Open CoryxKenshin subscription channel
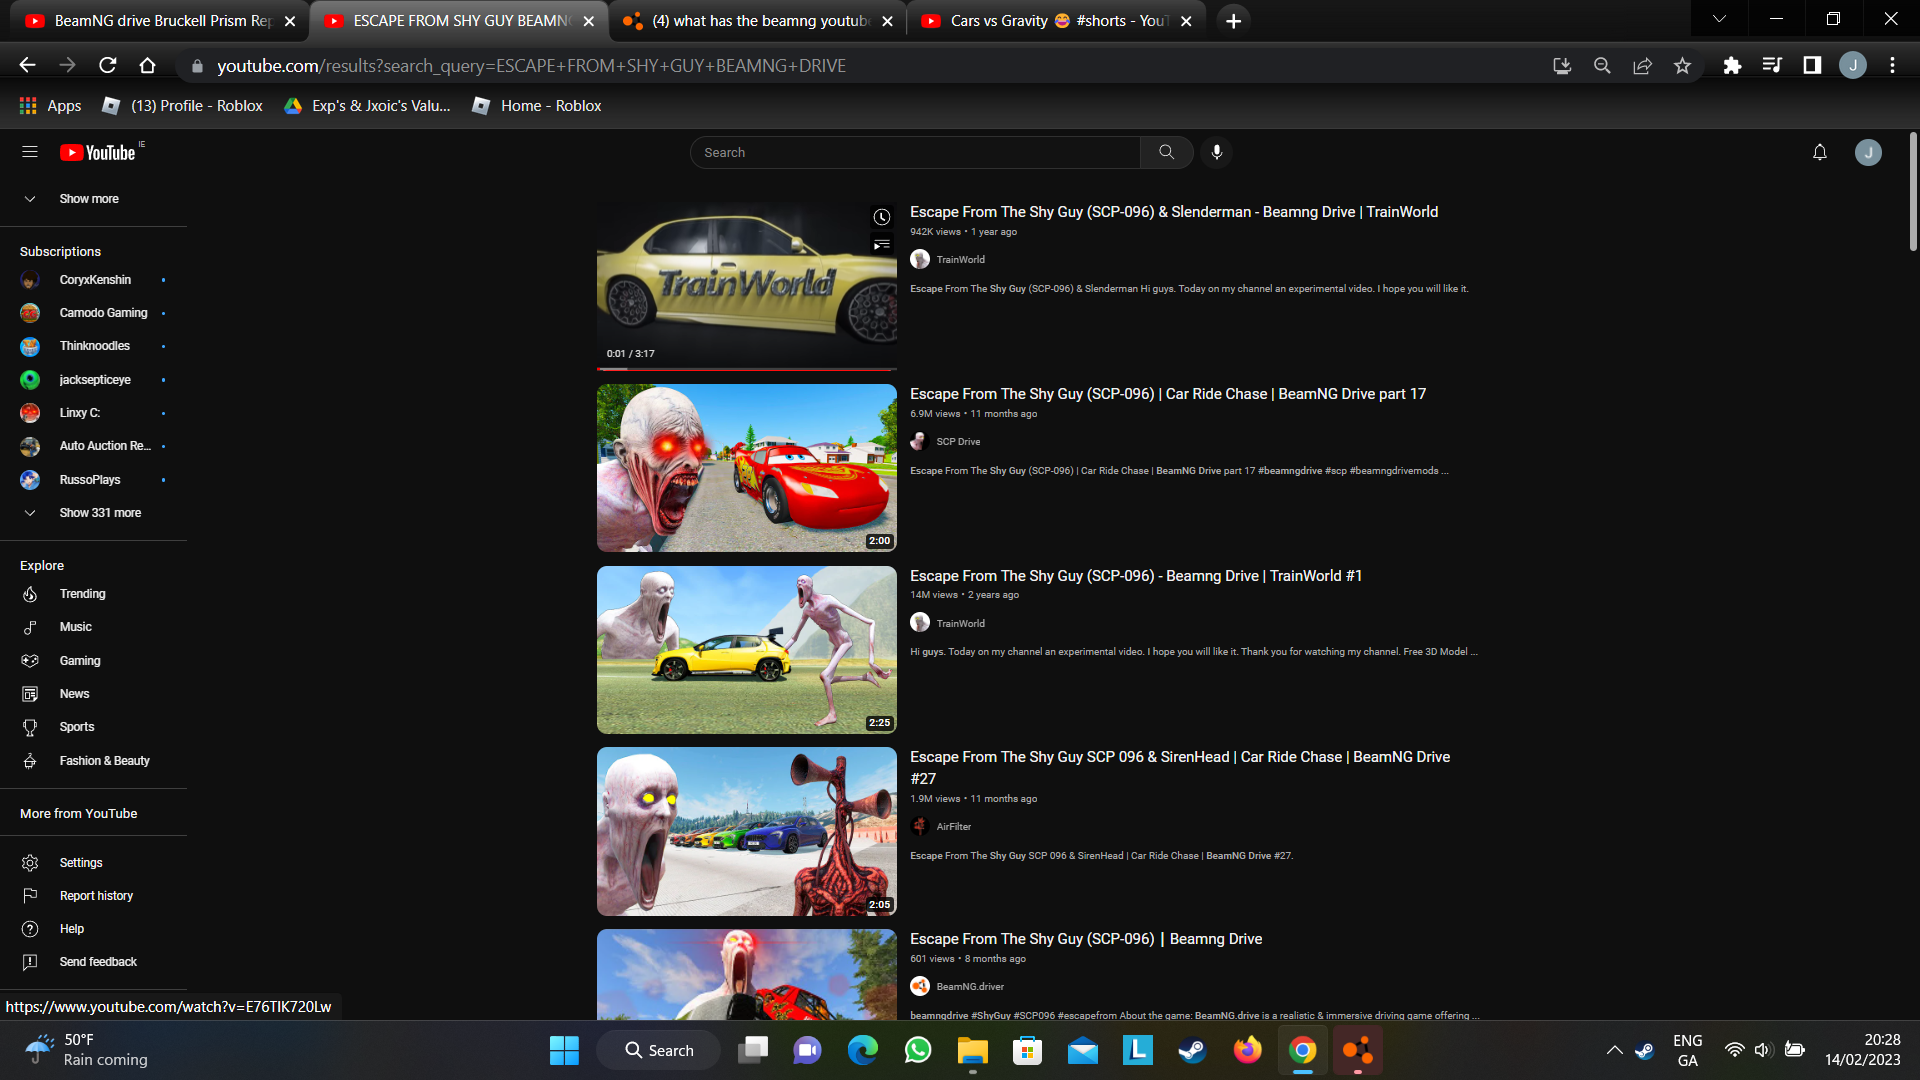This screenshot has height=1080, width=1920. [93, 280]
